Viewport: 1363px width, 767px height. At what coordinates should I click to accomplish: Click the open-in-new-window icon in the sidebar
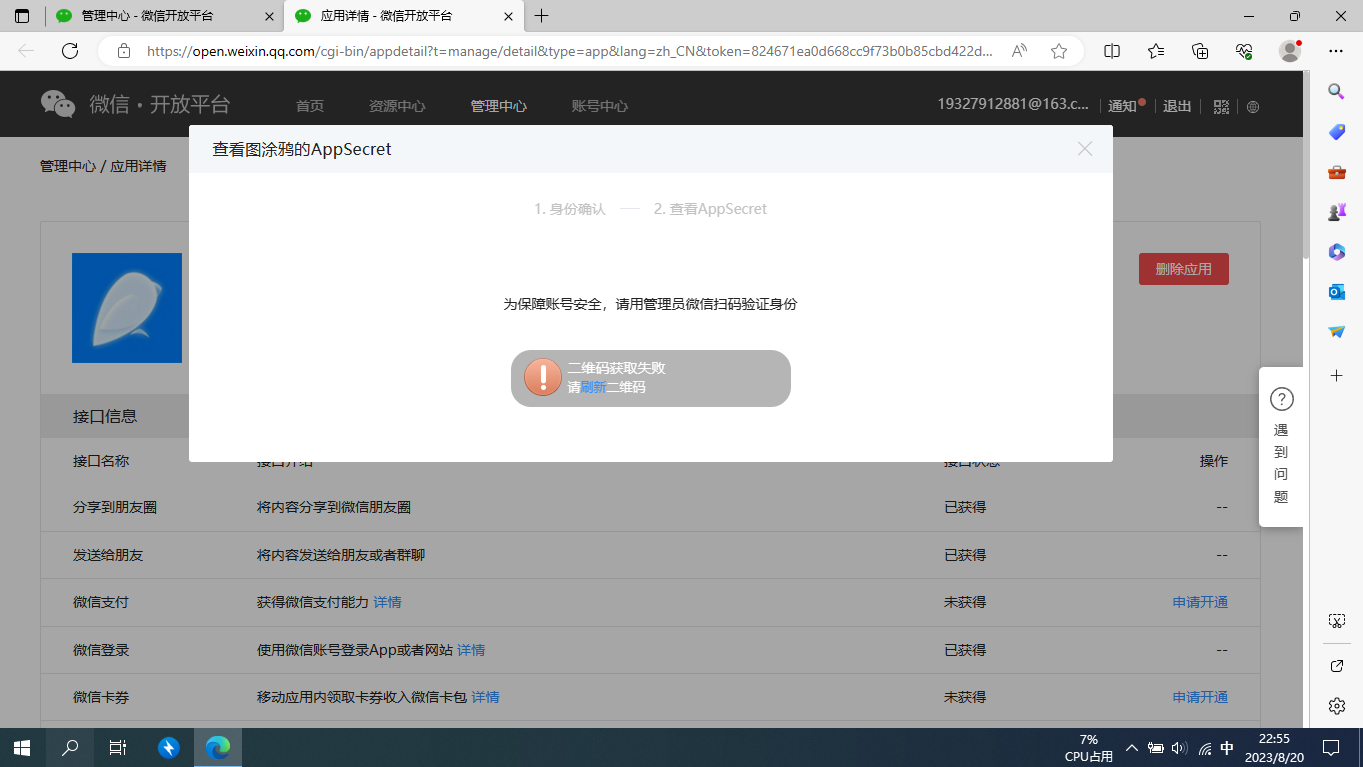(1337, 665)
